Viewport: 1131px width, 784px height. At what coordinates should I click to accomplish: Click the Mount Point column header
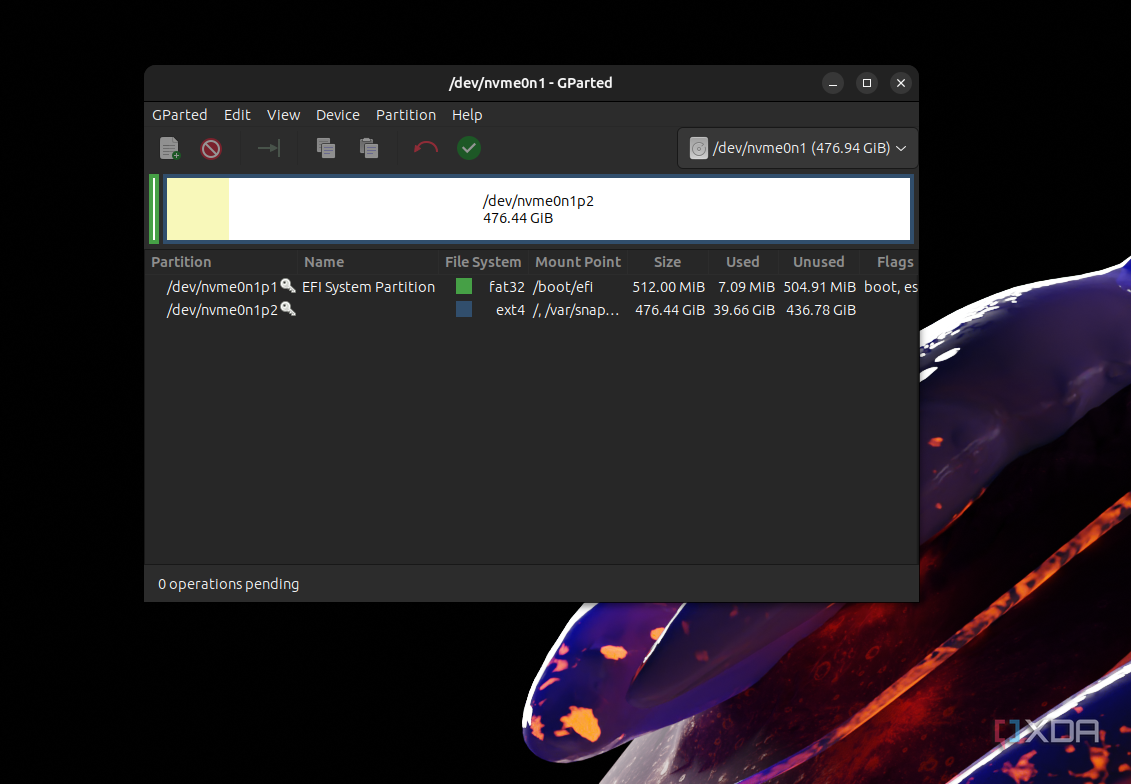coord(578,262)
